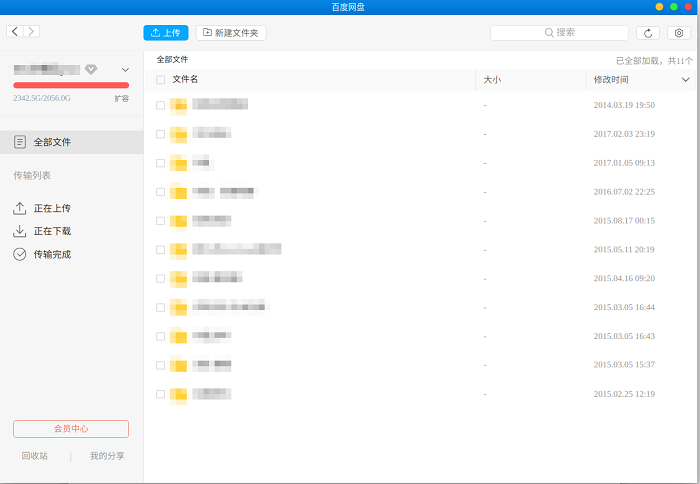The height and width of the screenshot is (484, 700).
Task: Click the red storage usage bar
Action: (71, 85)
